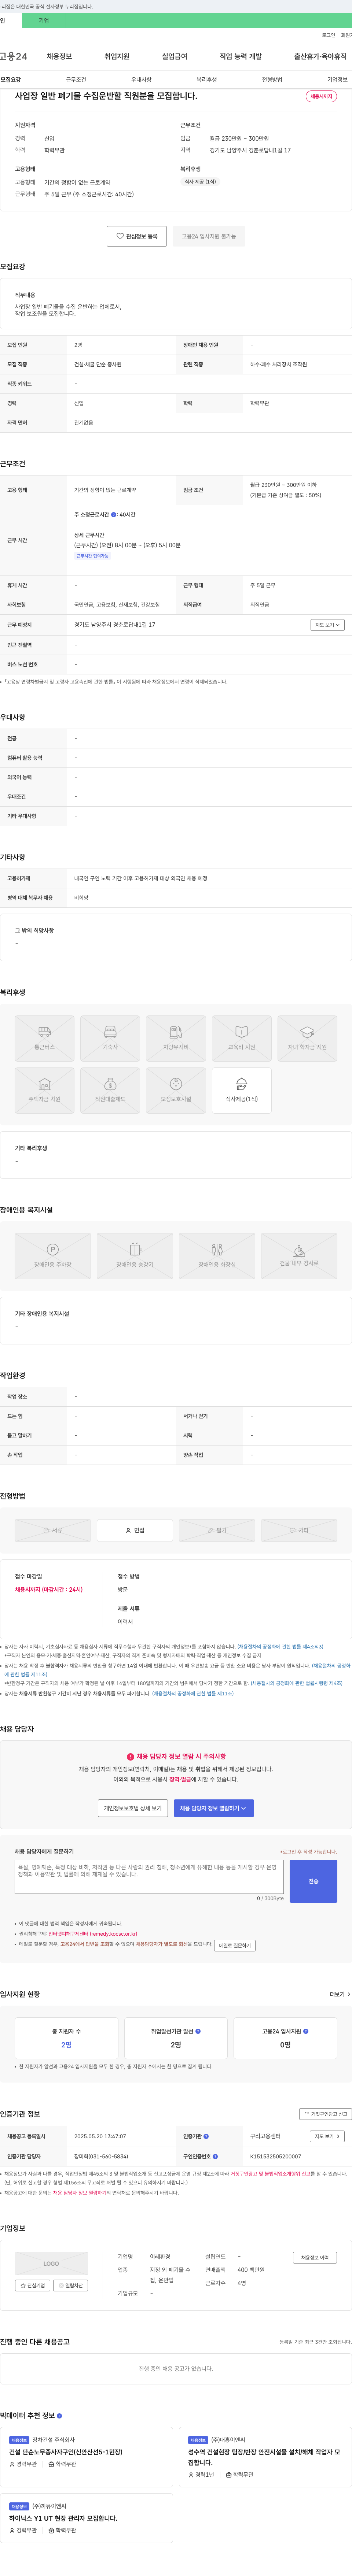Open the 채용정보 menu
Viewport: 352px width, 2576px height.
click(59, 57)
